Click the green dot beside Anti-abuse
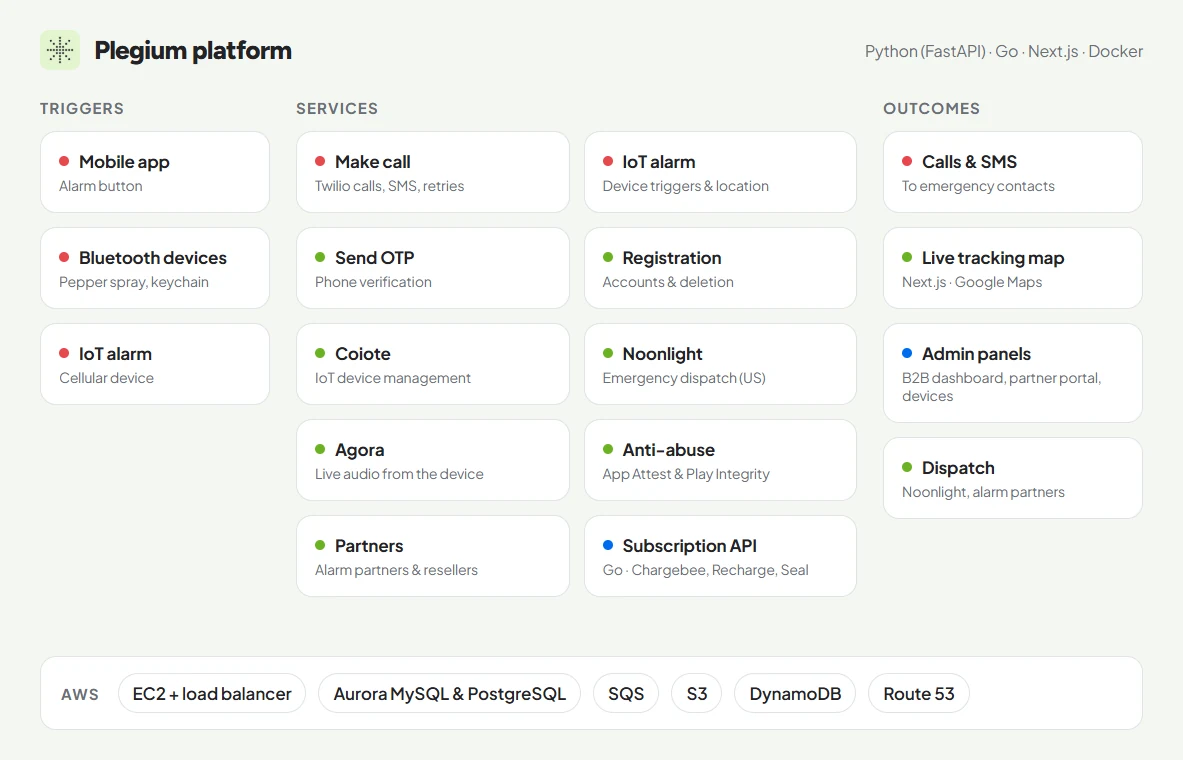1183x760 pixels. tap(608, 448)
